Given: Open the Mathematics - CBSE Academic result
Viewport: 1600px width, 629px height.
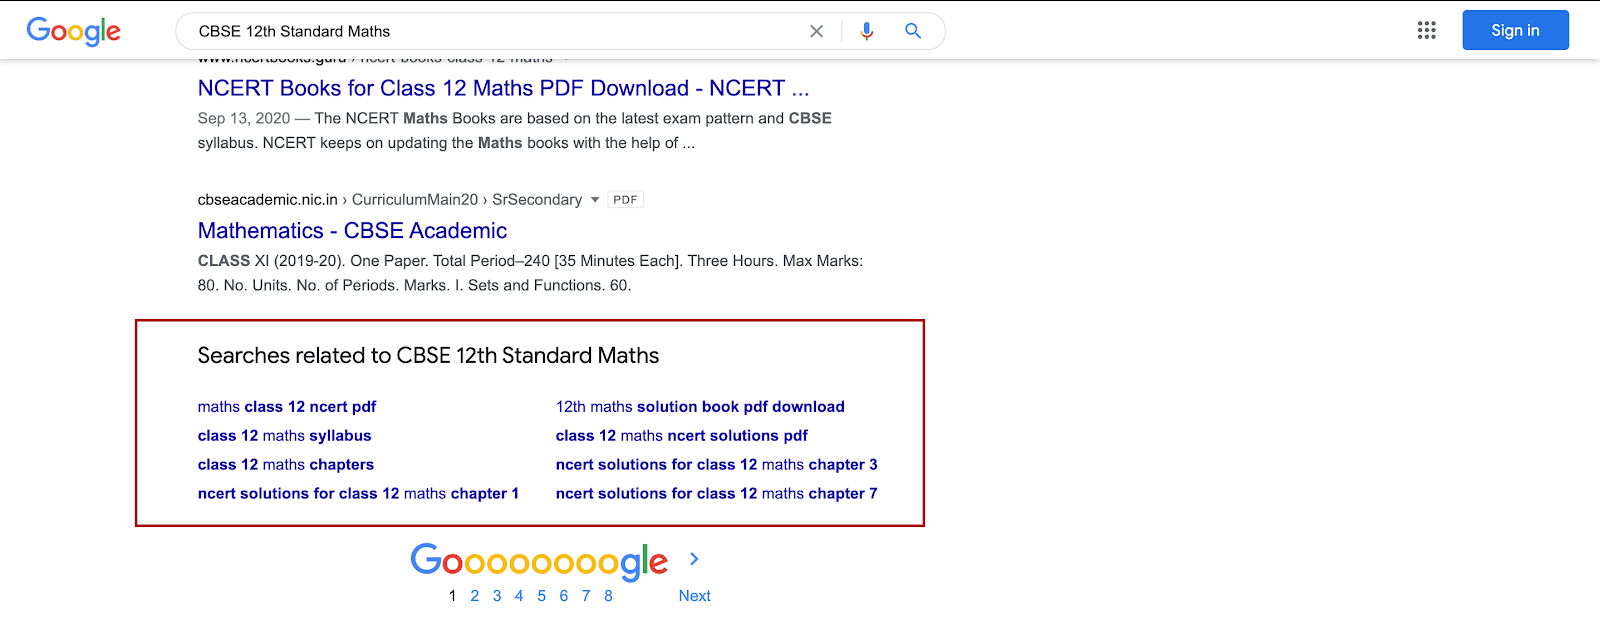Looking at the screenshot, I should coord(352,231).
